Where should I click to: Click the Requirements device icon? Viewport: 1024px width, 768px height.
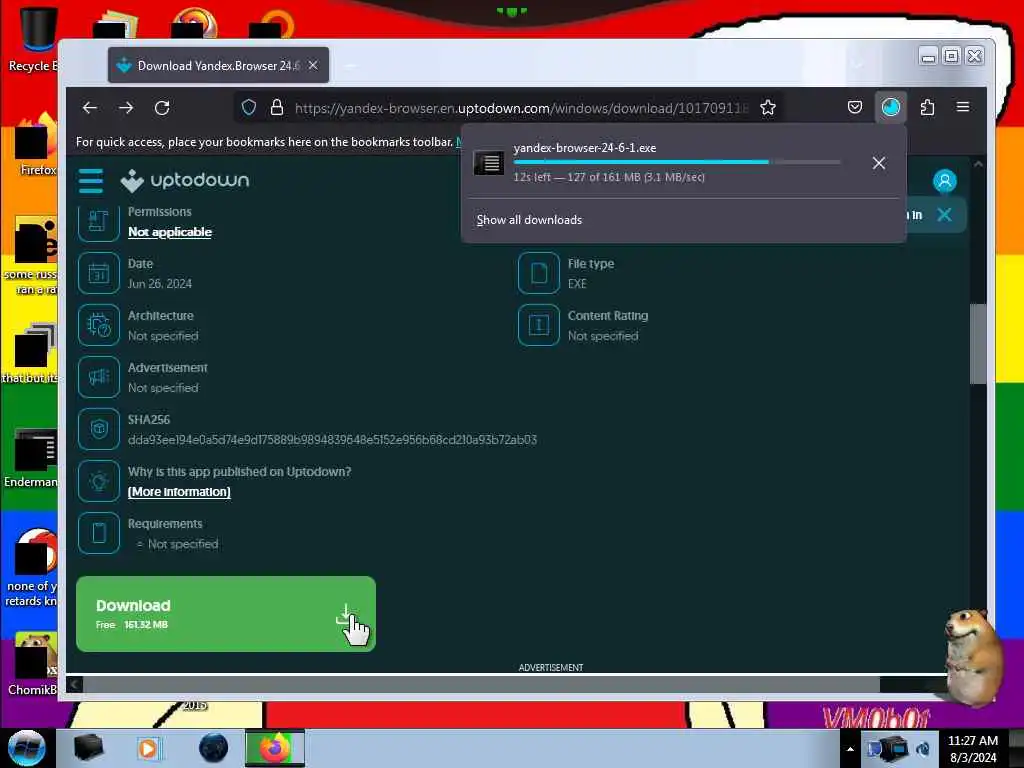tap(99, 533)
